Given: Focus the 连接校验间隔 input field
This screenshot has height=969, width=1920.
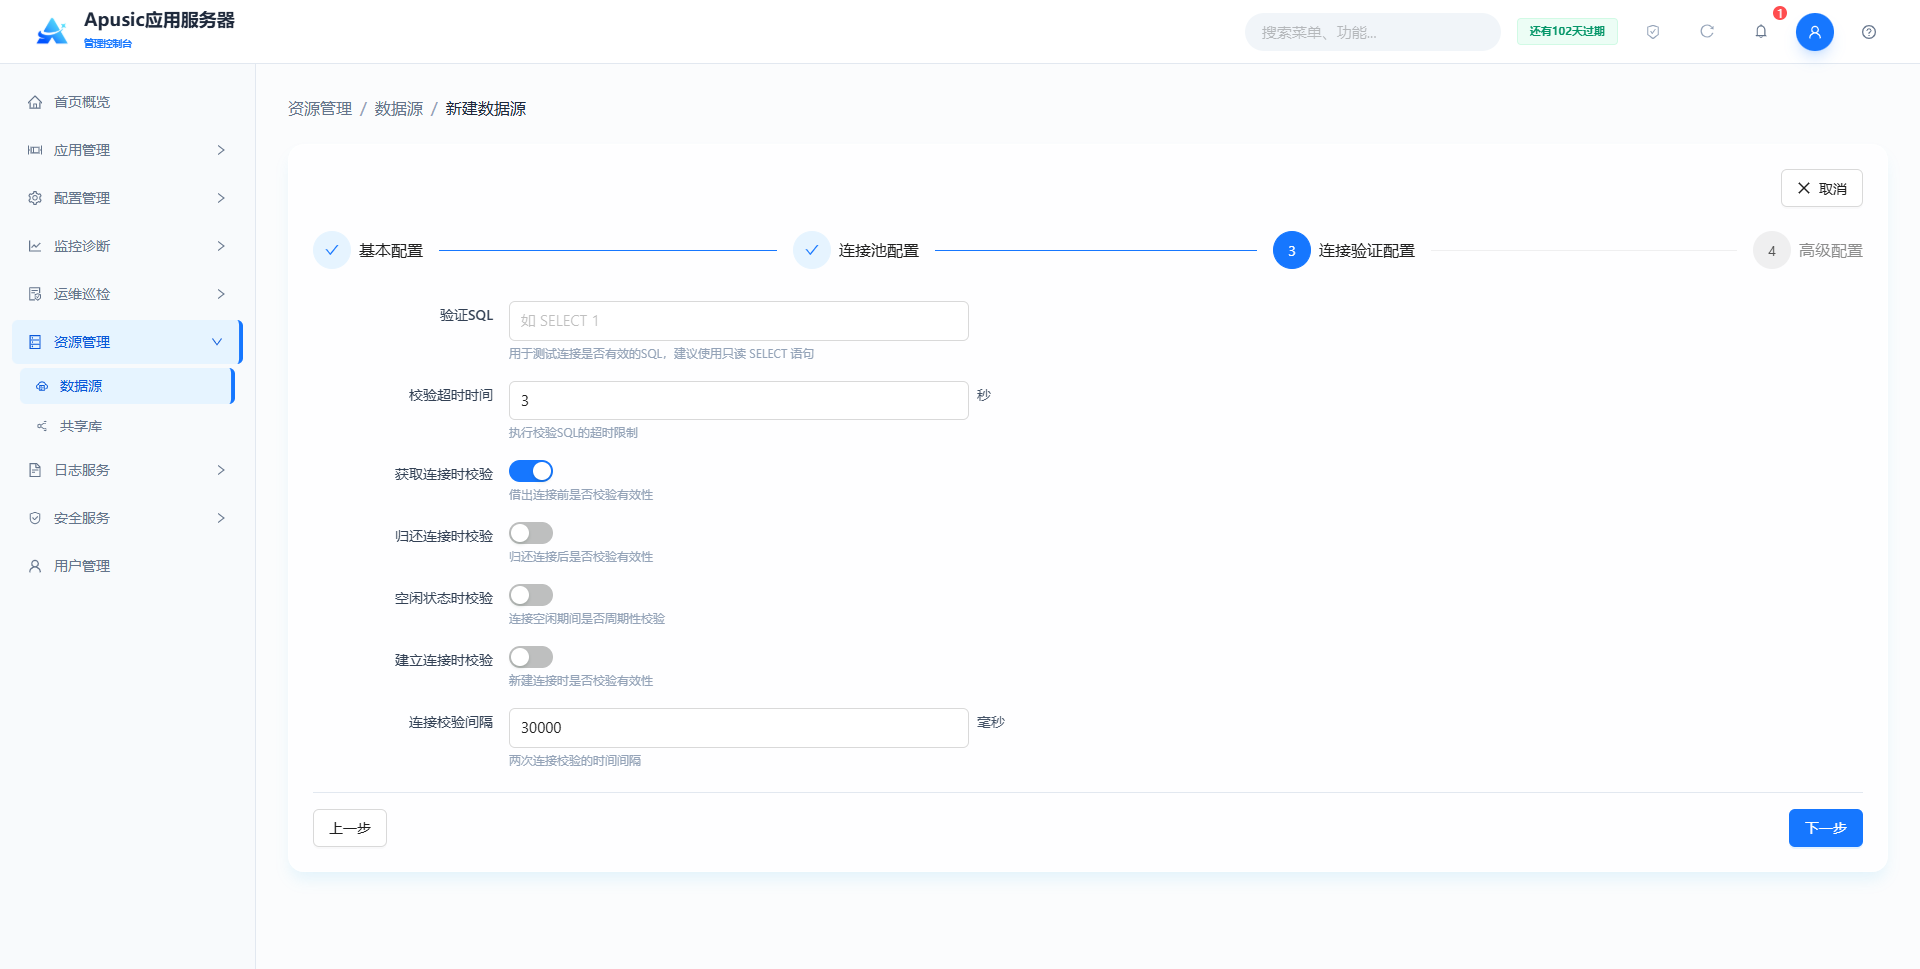Looking at the screenshot, I should tap(739, 728).
